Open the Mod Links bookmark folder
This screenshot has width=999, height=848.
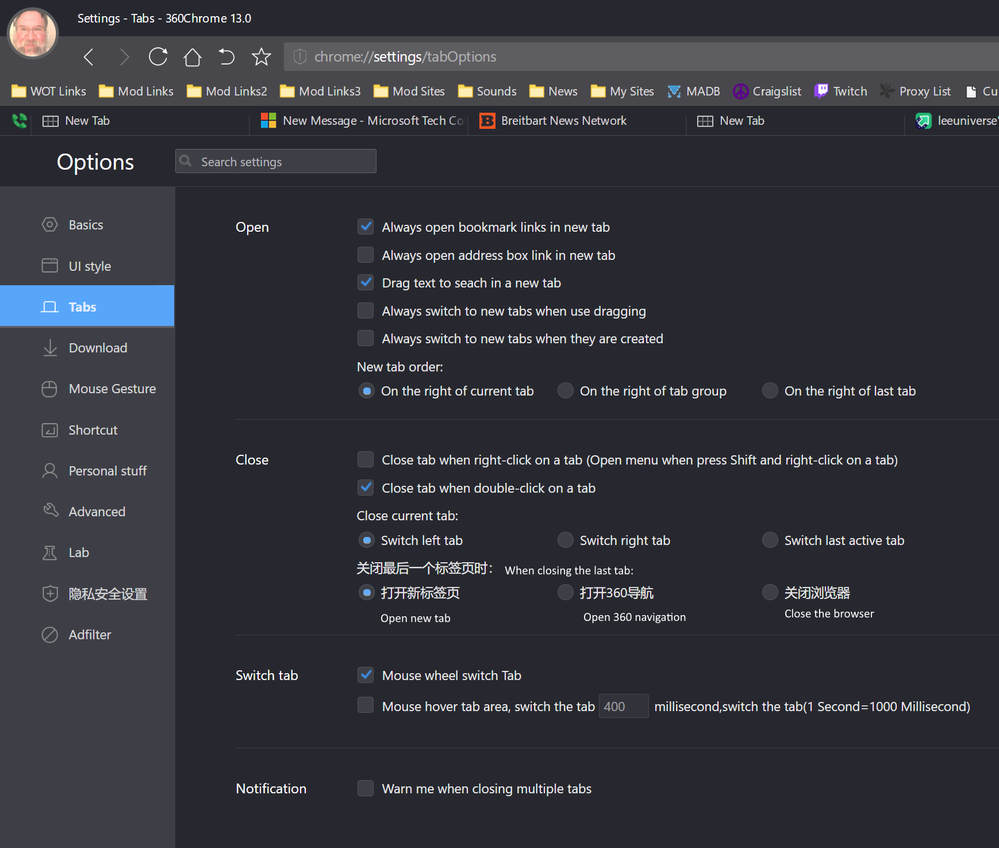136,91
